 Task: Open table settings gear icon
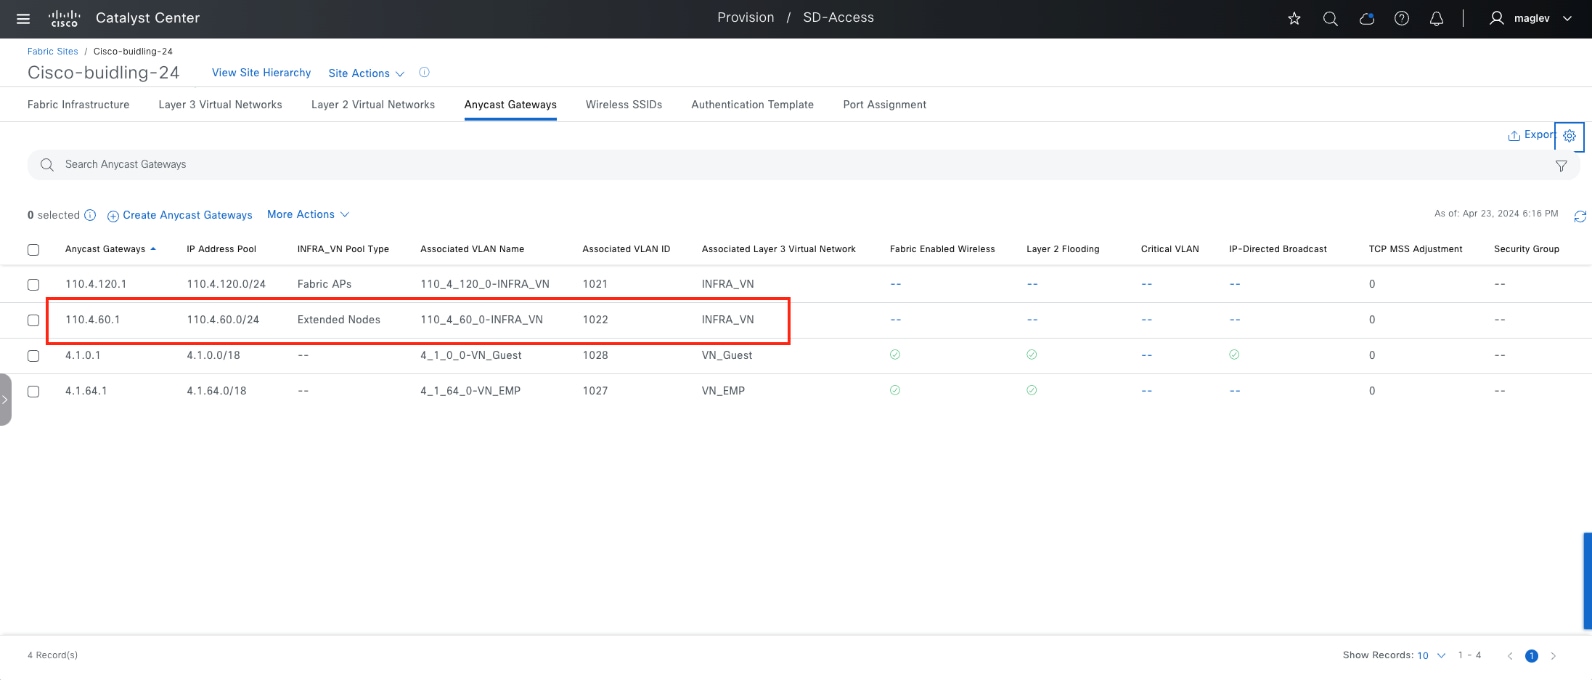pyautogui.click(x=1569, y=136)
